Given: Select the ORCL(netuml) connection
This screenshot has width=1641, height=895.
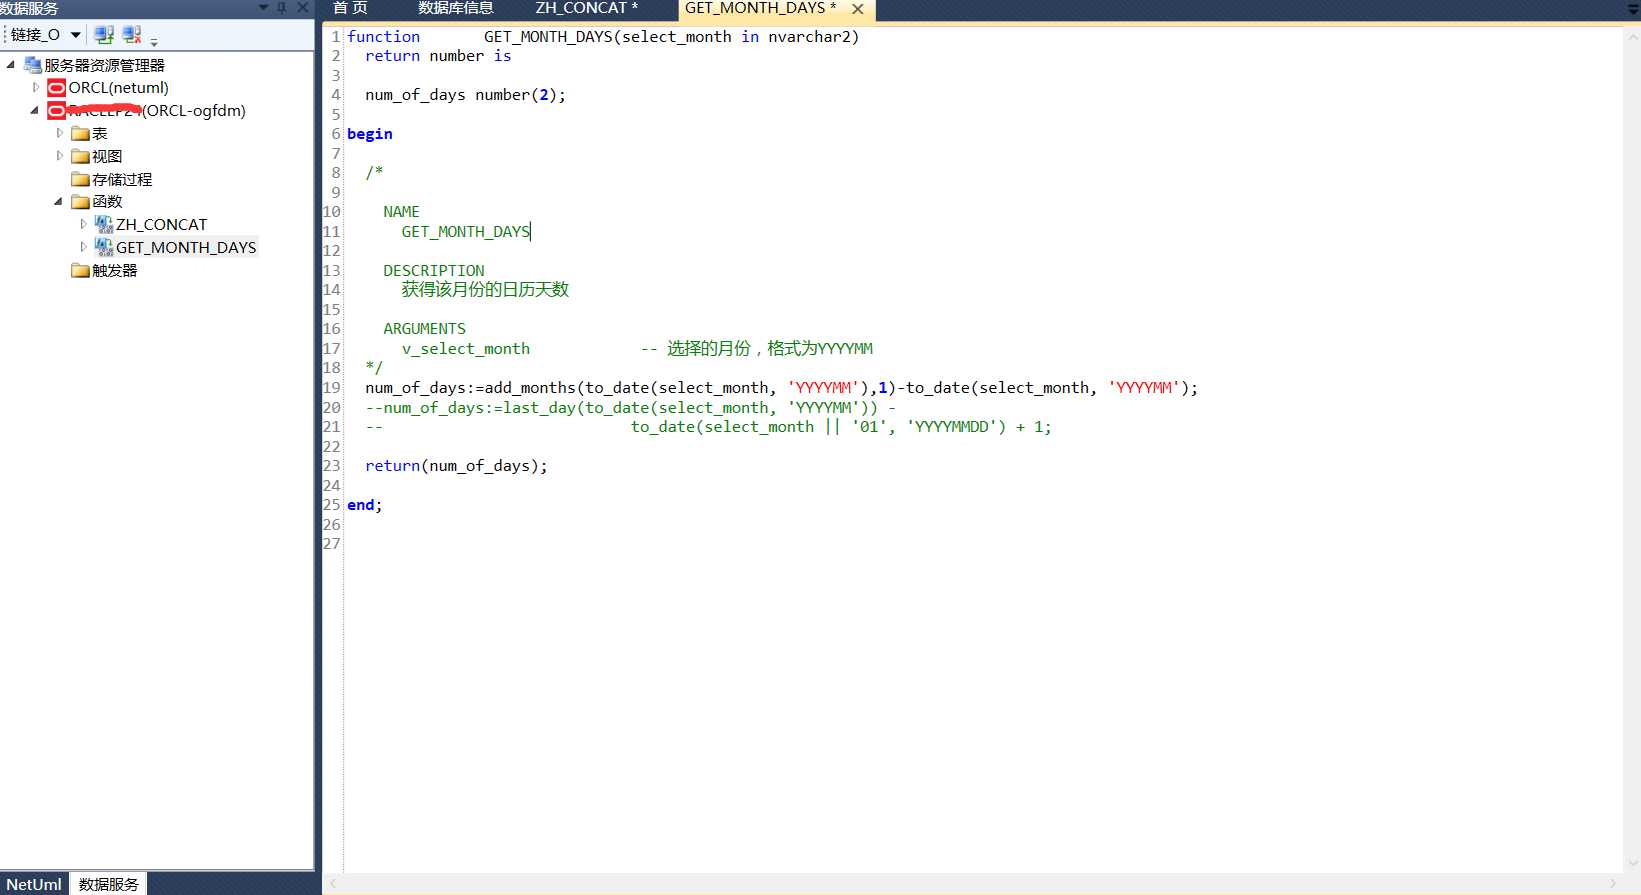Looking at the screenshot, I should [118, 88].
